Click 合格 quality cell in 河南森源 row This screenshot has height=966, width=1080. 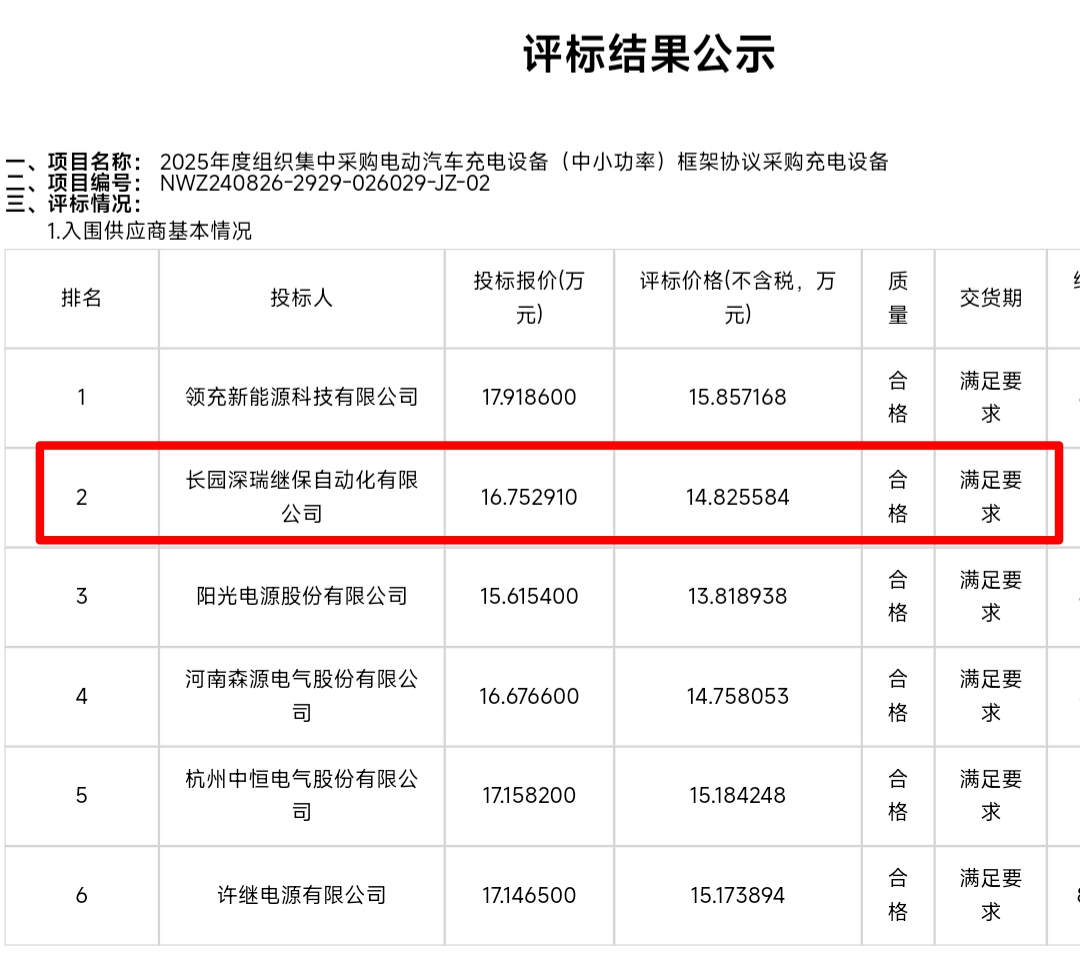[x=898, y=696]
